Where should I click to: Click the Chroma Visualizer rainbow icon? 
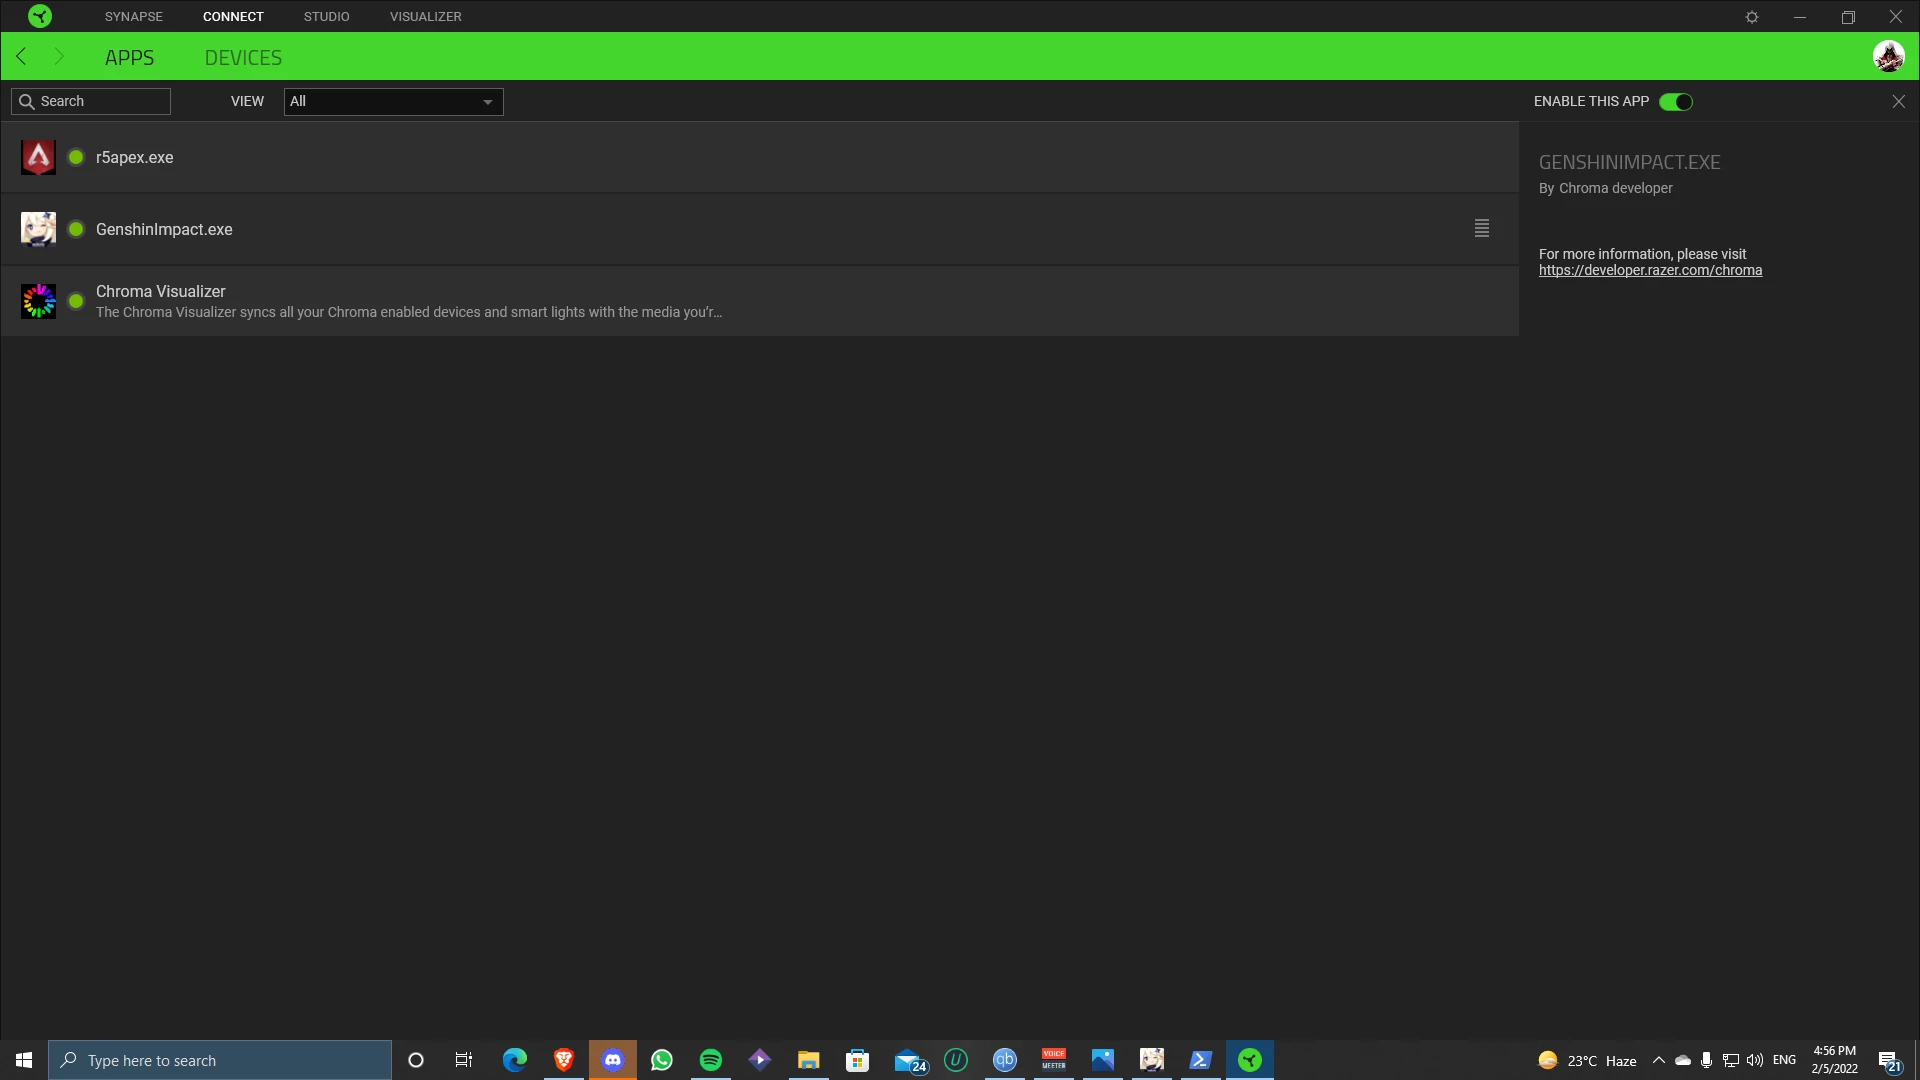coord(38,301)
